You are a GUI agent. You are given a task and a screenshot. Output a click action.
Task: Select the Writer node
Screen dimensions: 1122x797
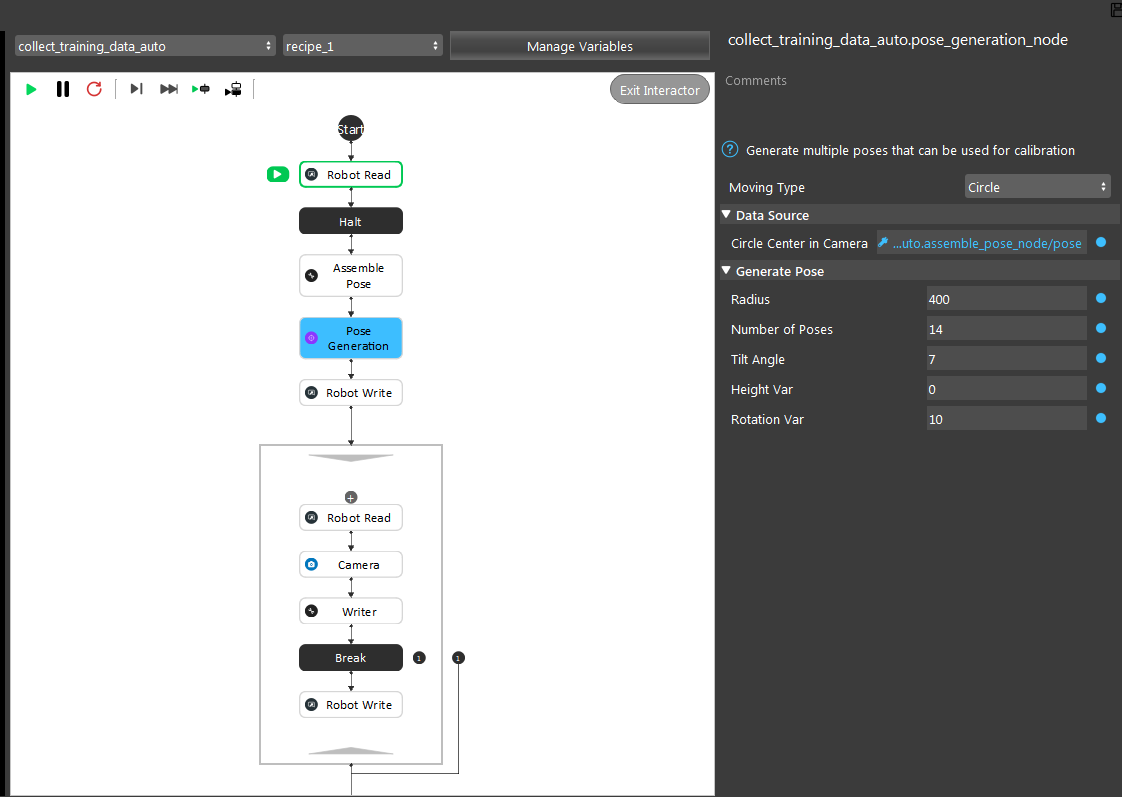pos(351,611)
